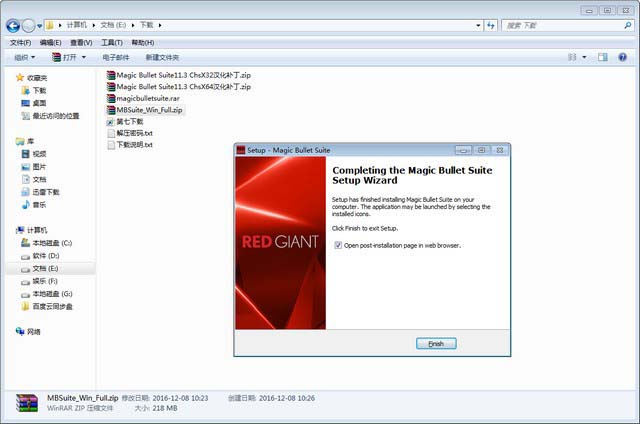Expand the arrow next to 打开
The height and width of the screenshot is (424, 640).
(84, 57)
